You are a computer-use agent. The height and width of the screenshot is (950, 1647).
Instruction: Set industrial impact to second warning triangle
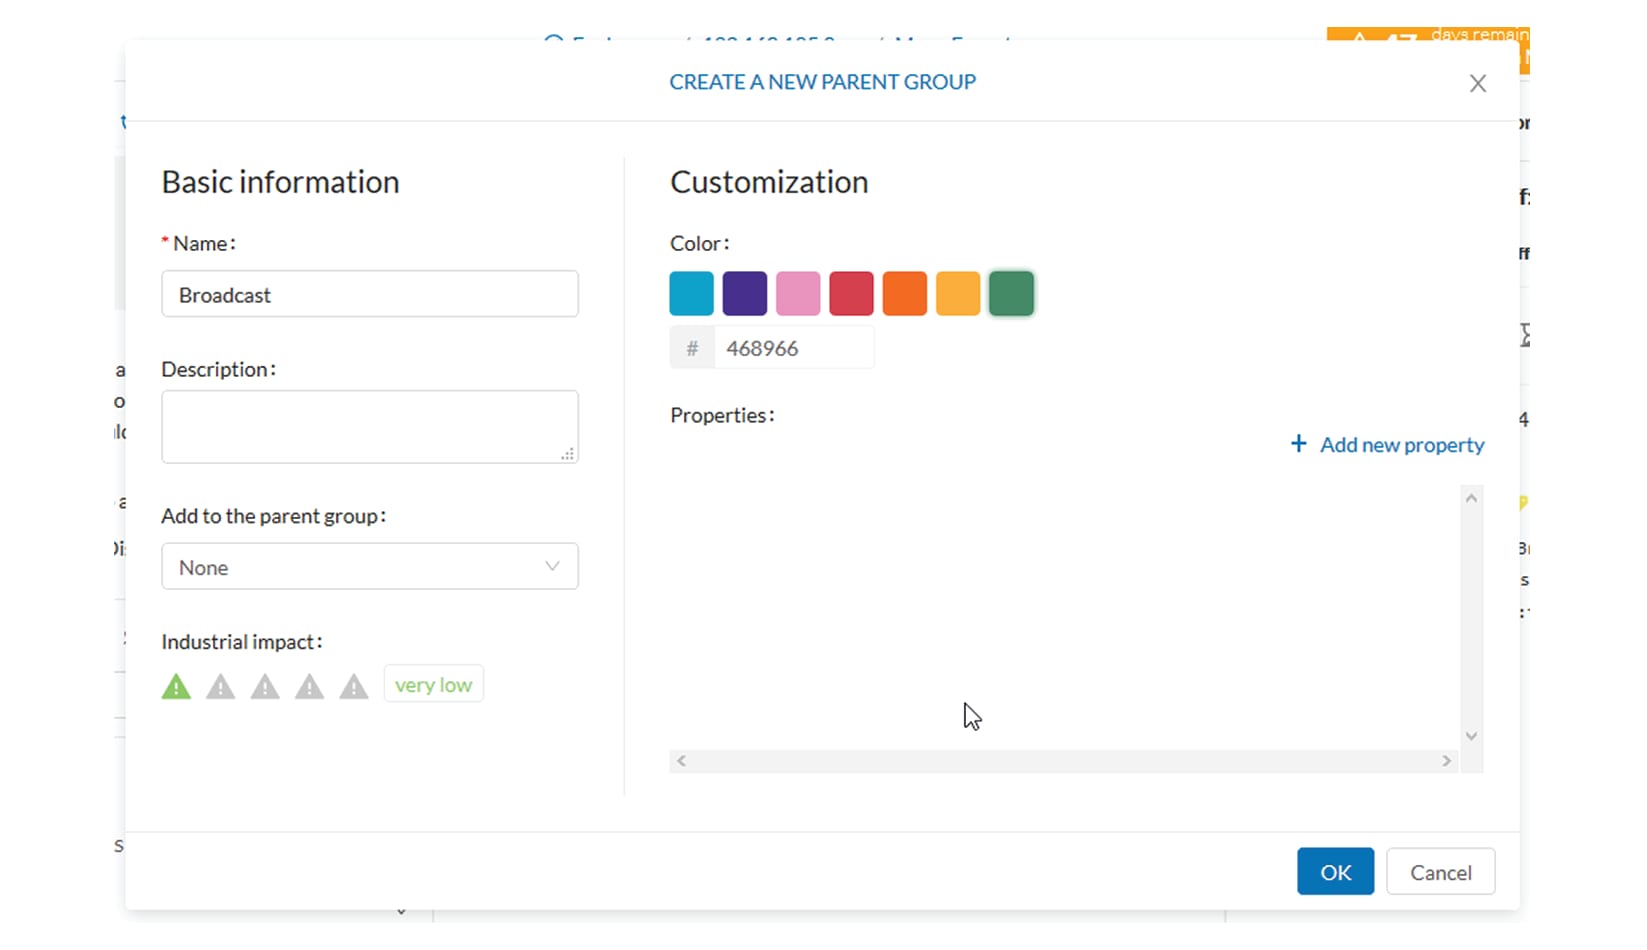[x=221, y=687]
